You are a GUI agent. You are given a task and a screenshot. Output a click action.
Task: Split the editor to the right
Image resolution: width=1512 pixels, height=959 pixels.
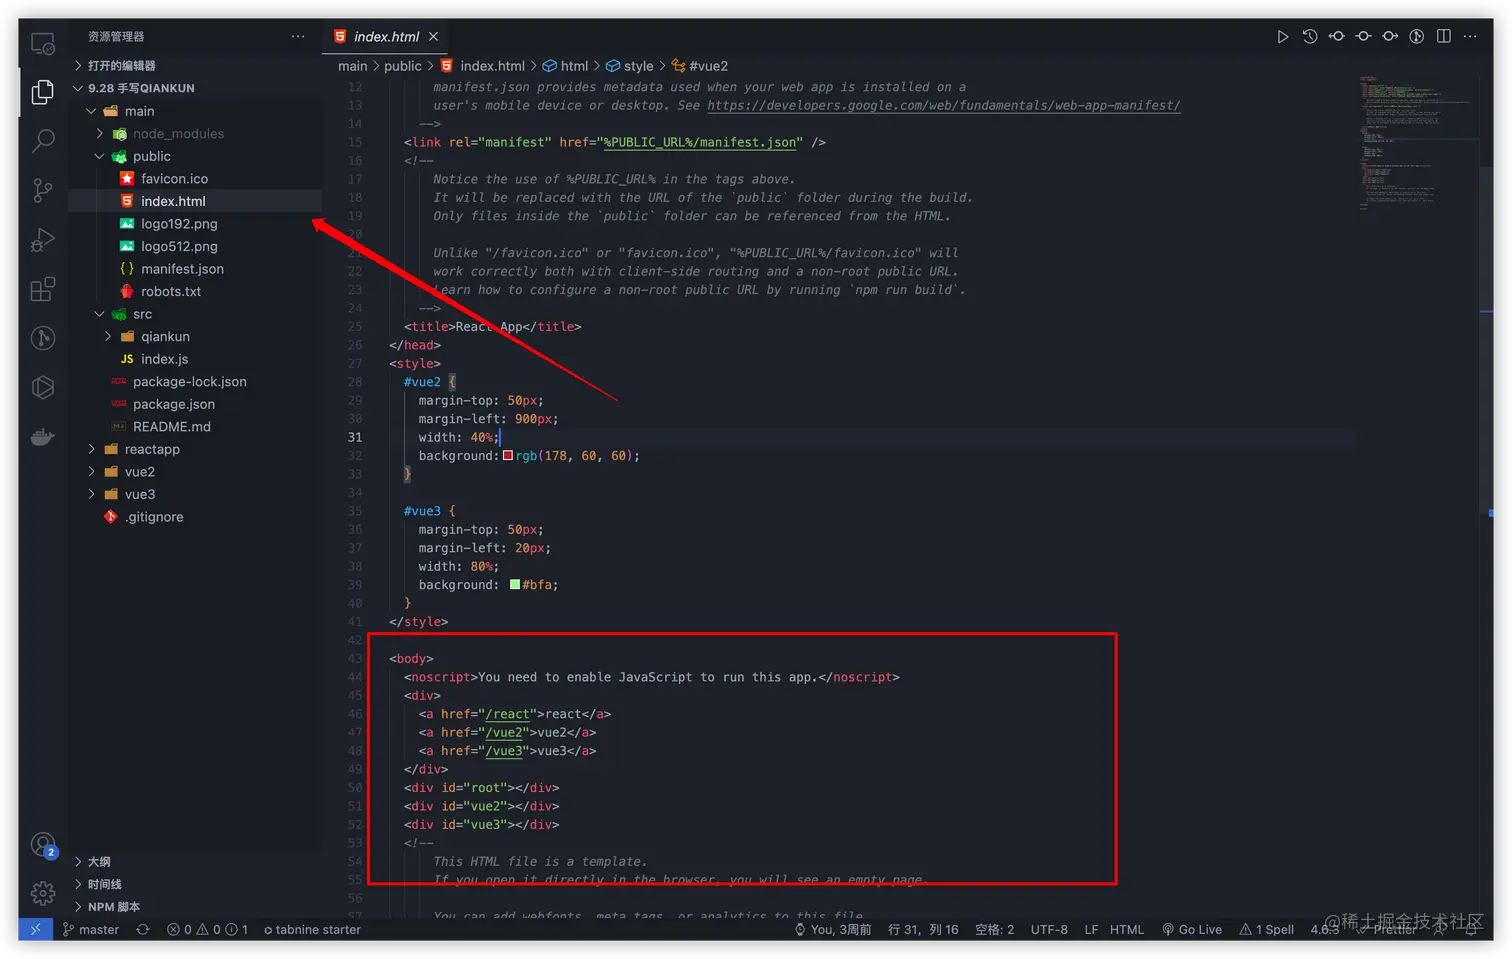coord(1444,37)
